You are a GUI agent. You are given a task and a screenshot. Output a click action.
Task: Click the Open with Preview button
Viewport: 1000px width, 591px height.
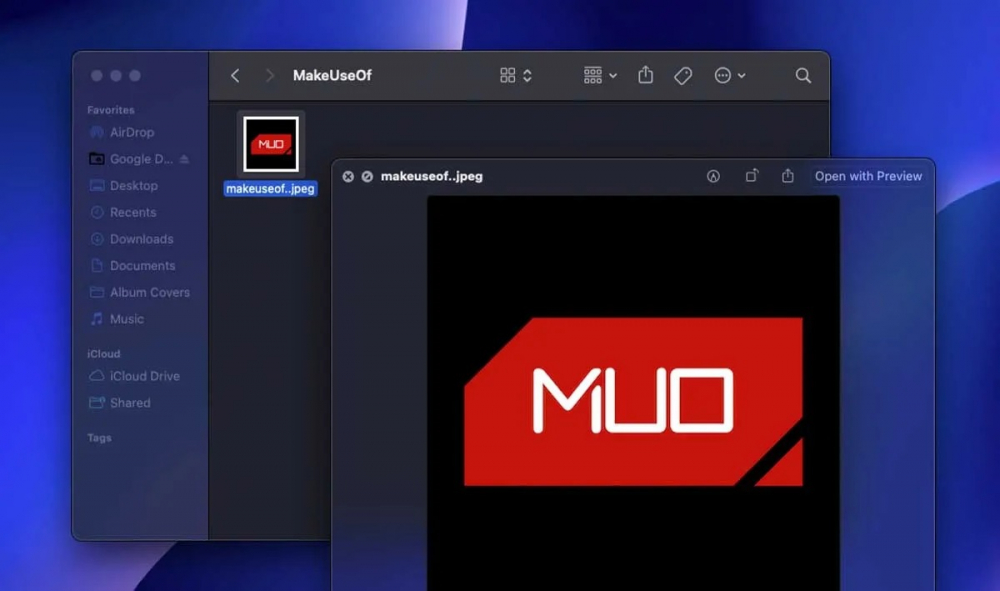coord(868,176)
